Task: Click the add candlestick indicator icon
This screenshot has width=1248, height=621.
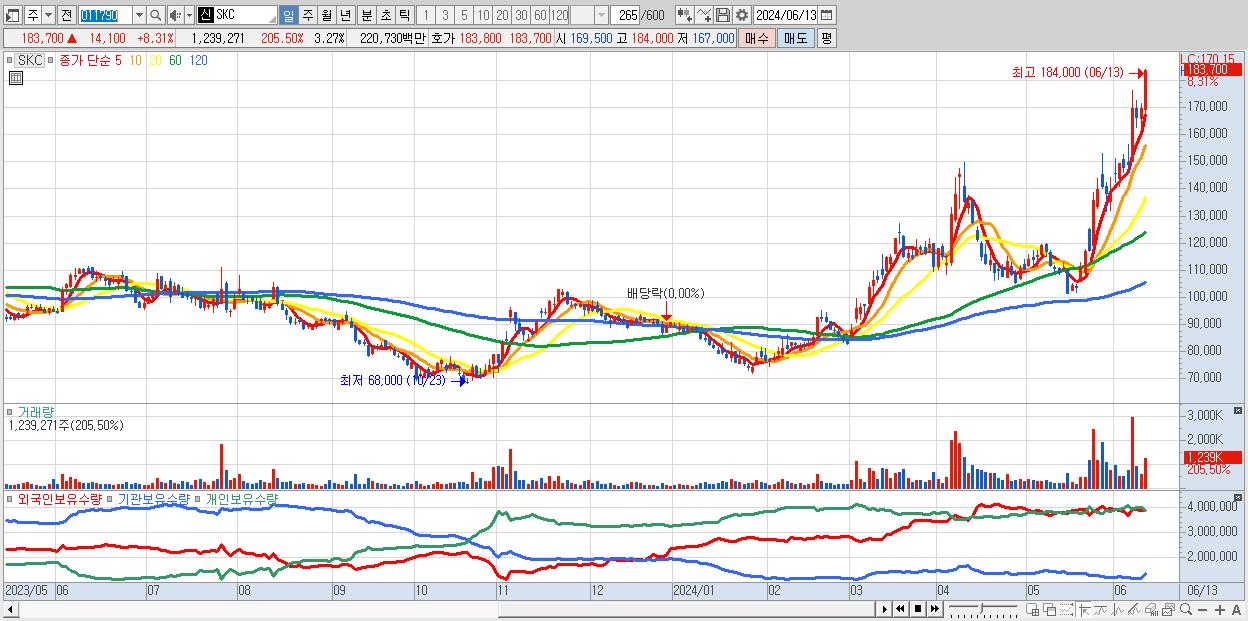Action: (684, 15)
